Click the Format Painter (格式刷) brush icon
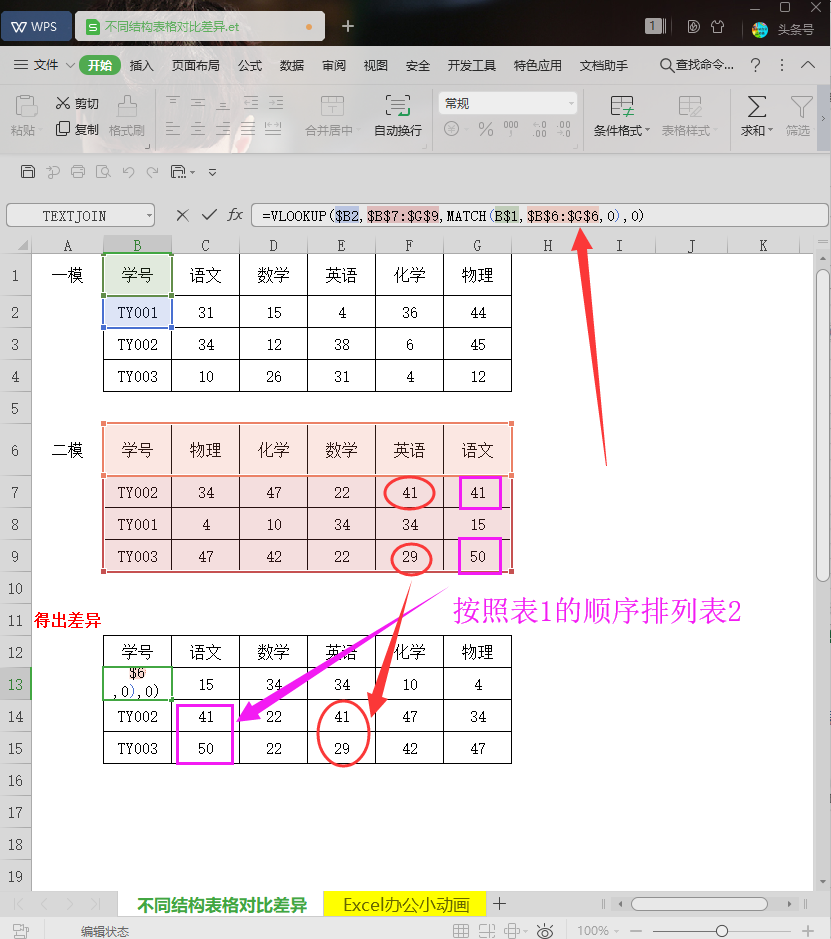Viewport: 831px width, 939px height. [x=126, y=106]
